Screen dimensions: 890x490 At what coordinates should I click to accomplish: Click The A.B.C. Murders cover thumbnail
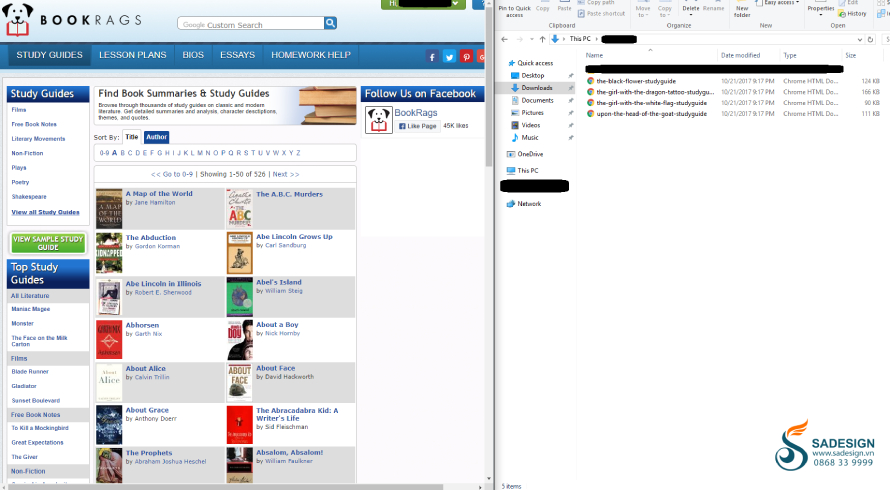pyautogui.click(x=240, y=209)
